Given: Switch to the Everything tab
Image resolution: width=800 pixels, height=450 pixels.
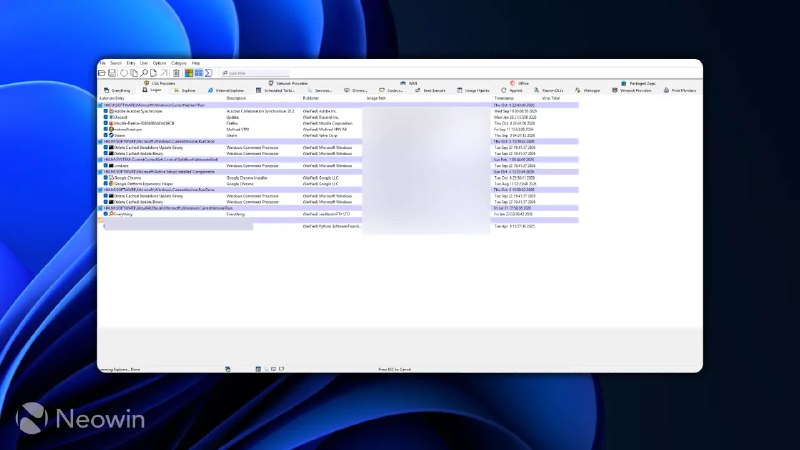Looking at the screenshot, I should click(117, 90).
